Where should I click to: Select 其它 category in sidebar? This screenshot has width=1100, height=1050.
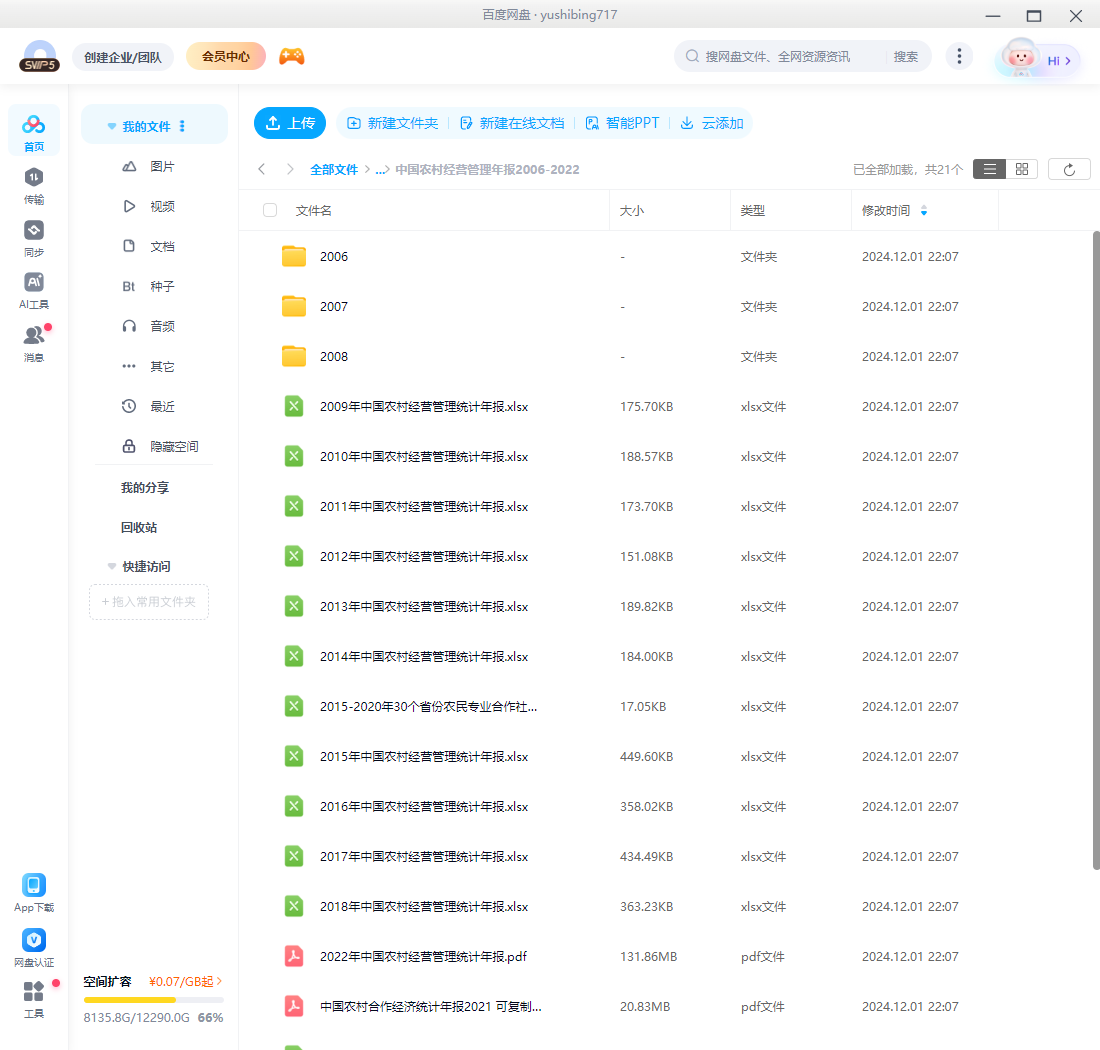[148, 366]
